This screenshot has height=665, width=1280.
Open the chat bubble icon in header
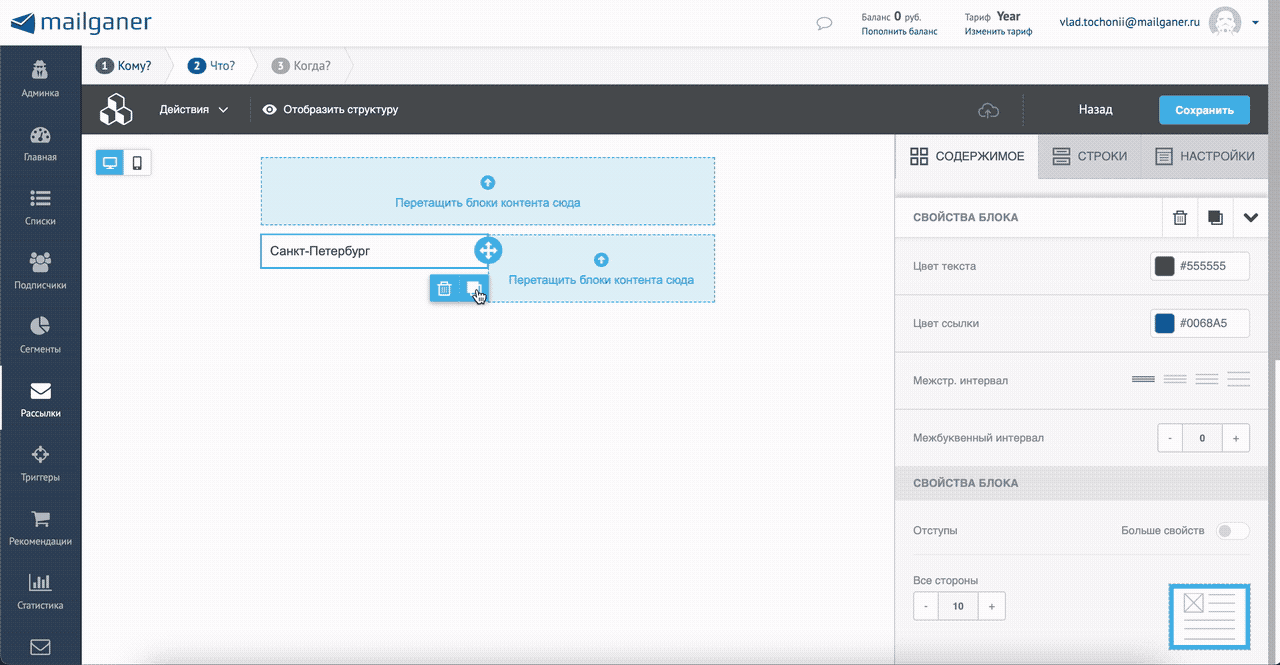[825, 24]
